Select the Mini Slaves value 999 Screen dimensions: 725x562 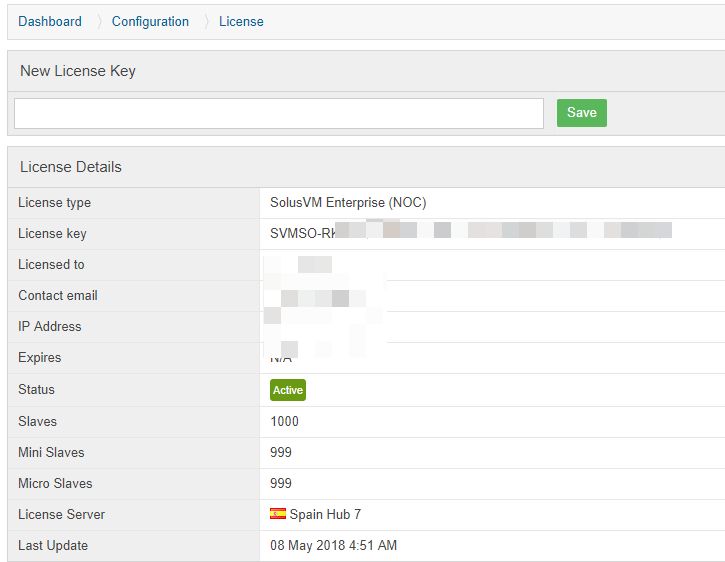[x=281, y=452]
